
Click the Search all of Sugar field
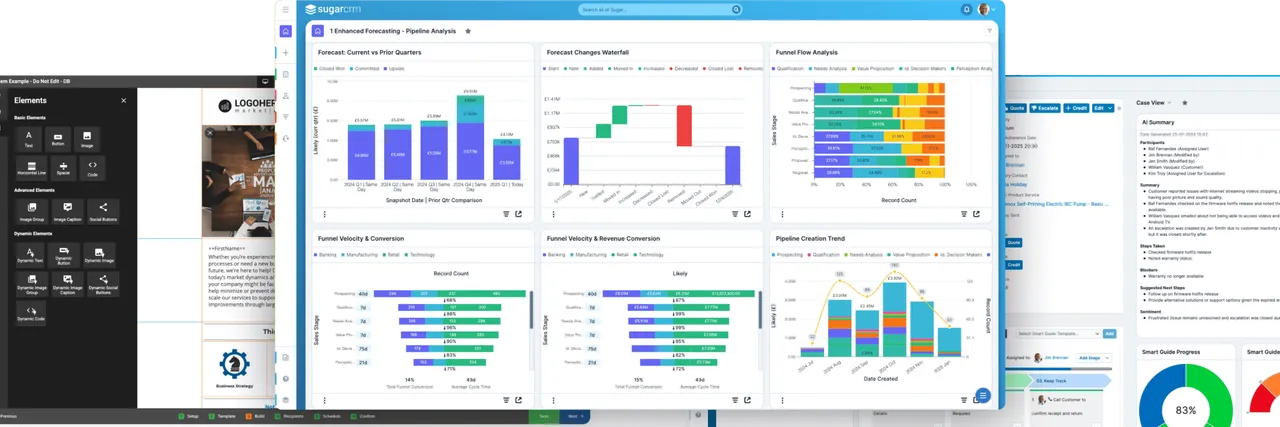(660, 9)
